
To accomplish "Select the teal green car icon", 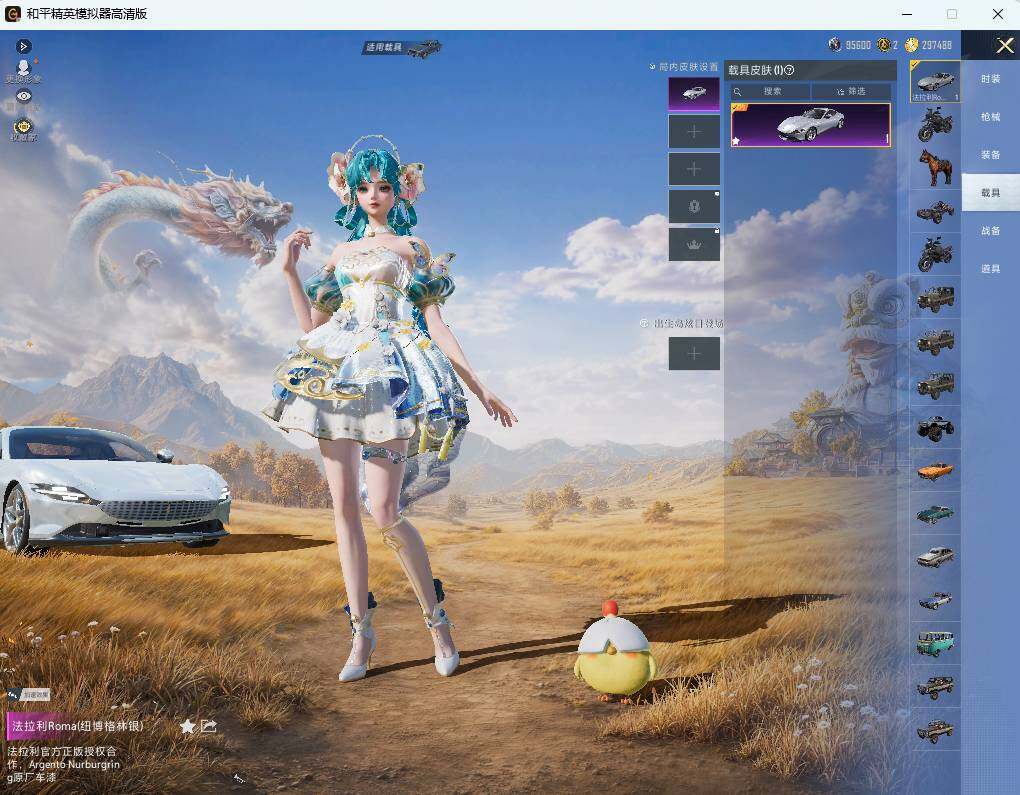I will [x=935, y=514].
